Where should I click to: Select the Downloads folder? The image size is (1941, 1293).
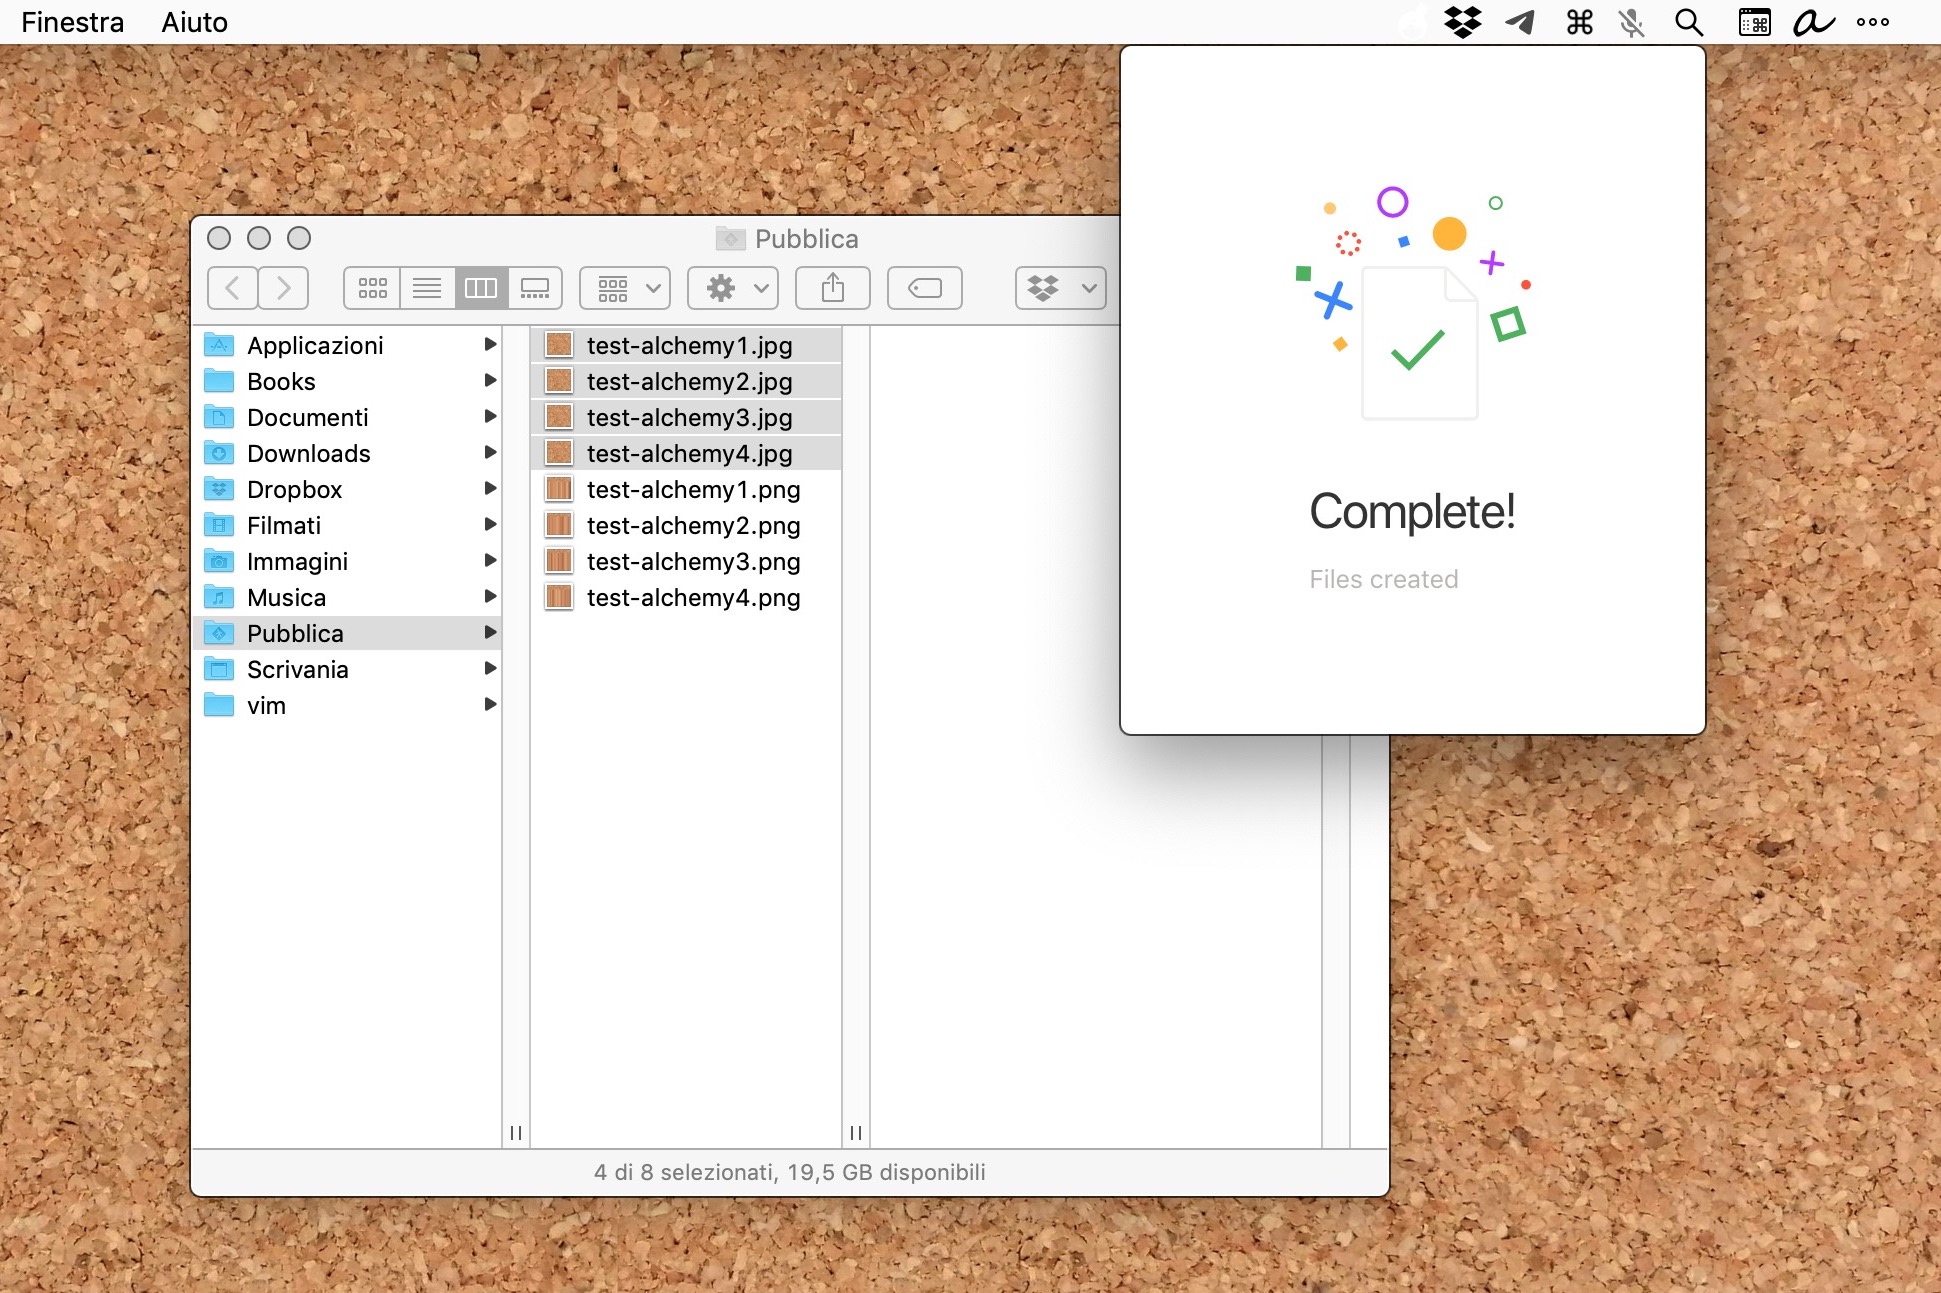308,454
